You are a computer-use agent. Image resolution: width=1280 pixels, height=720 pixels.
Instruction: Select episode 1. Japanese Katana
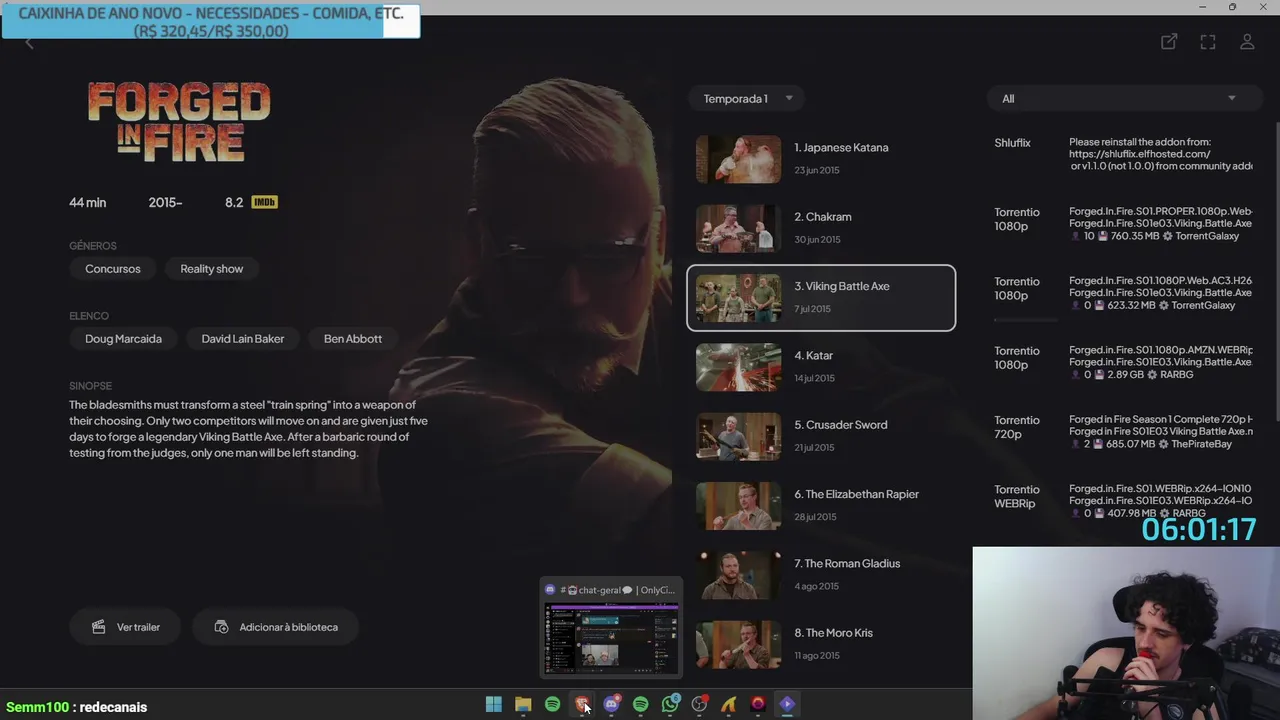click(x=821, y=159)
